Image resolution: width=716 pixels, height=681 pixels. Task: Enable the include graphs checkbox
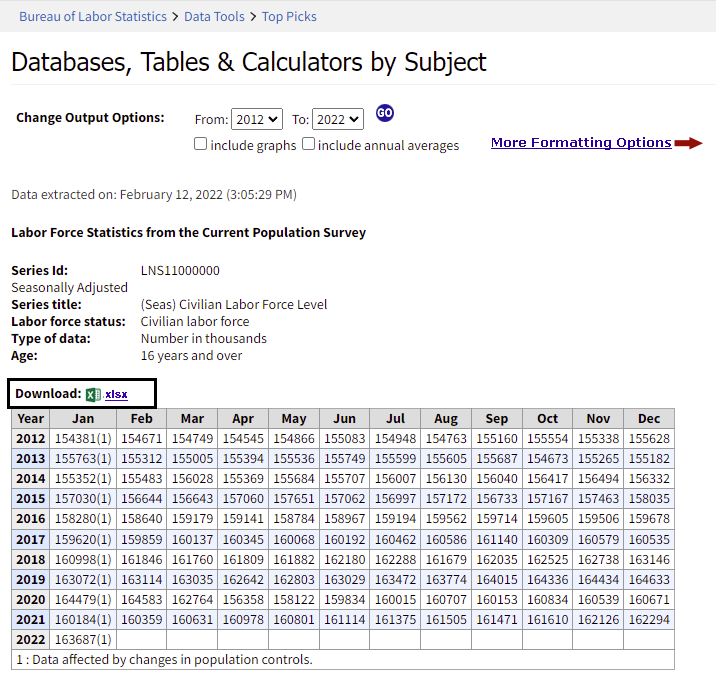tap(200, 144)
